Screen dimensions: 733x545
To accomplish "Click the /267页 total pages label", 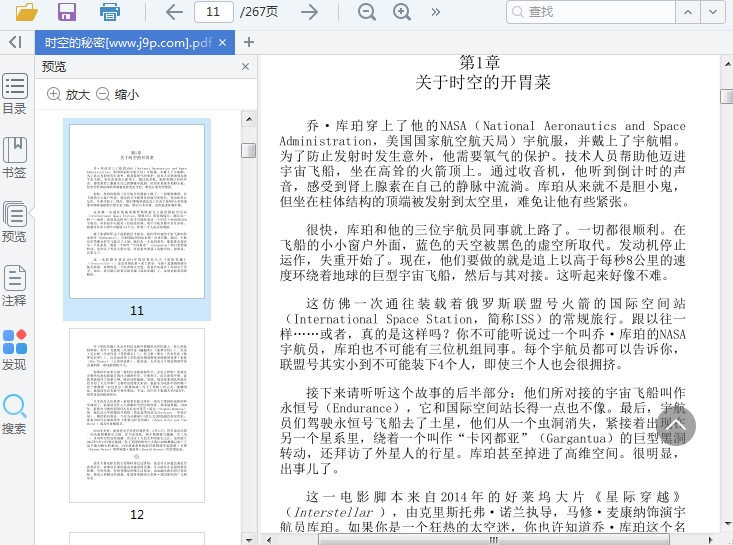I will (259, 12).
